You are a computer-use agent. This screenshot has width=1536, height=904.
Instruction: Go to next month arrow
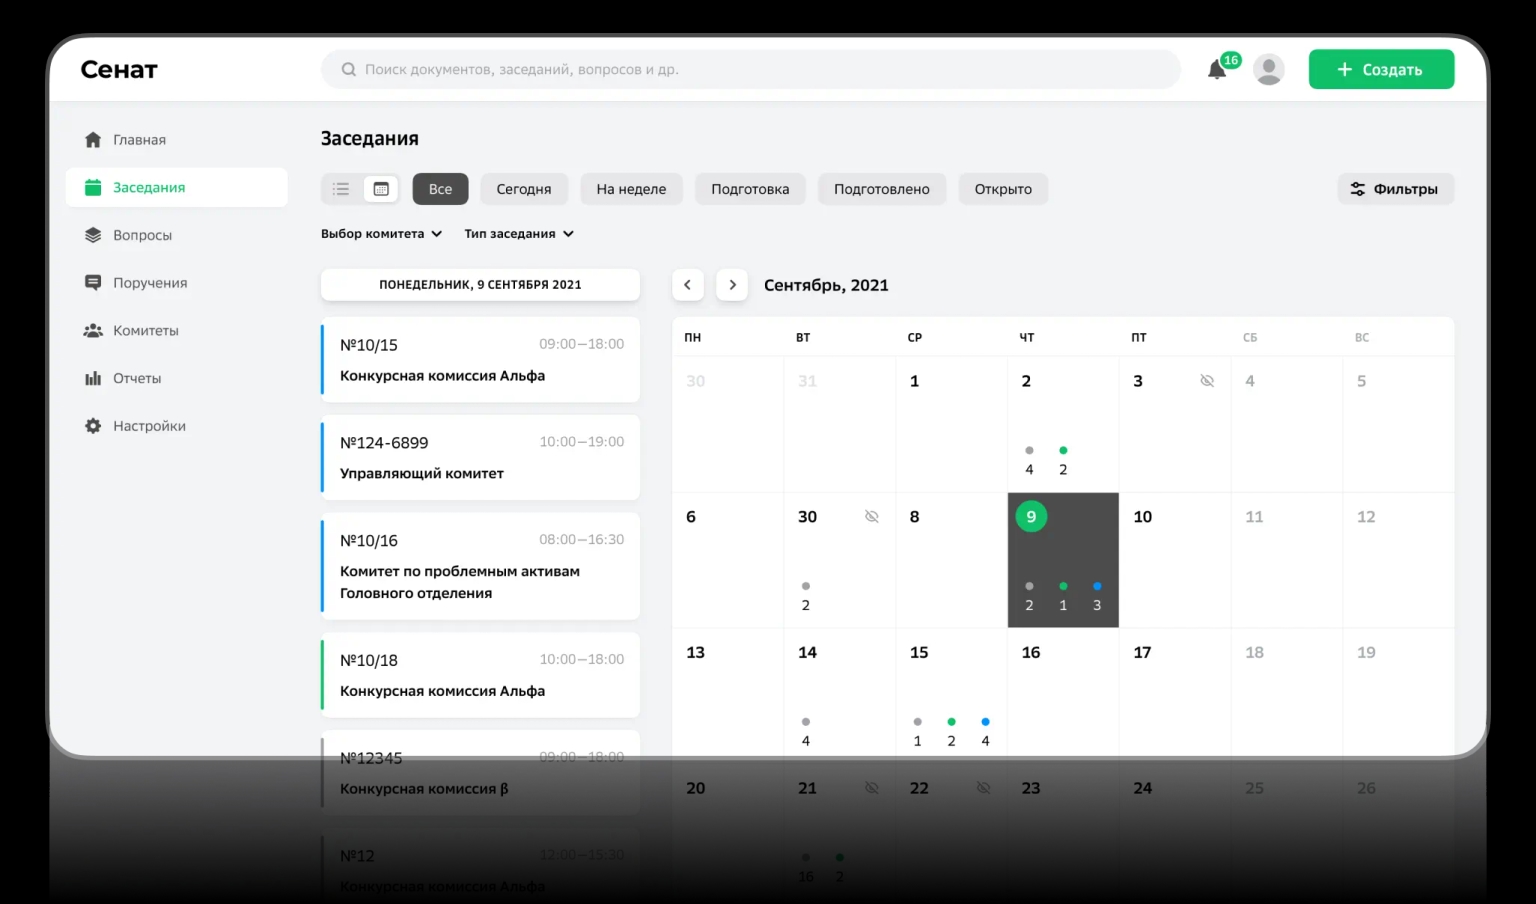[x=732, y=285]
